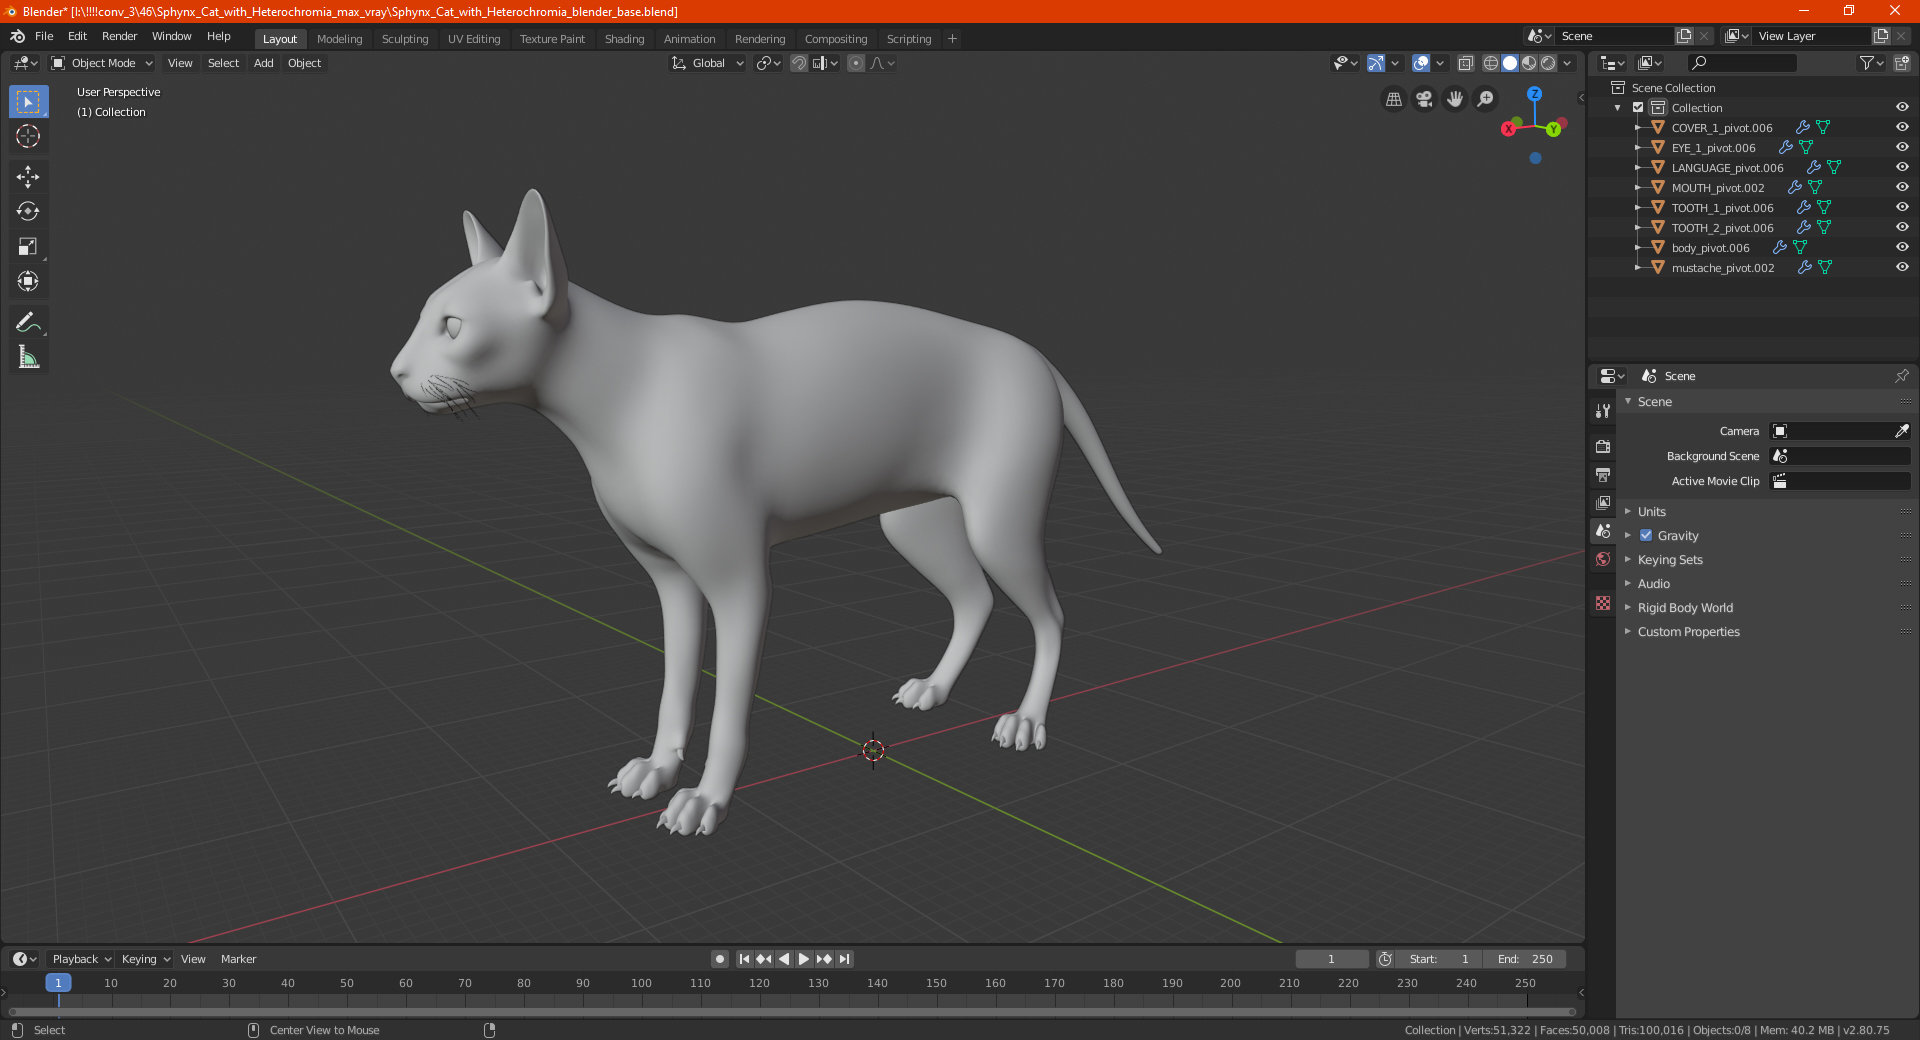
Task: Select the Transform tool
Action: point(28,282)
